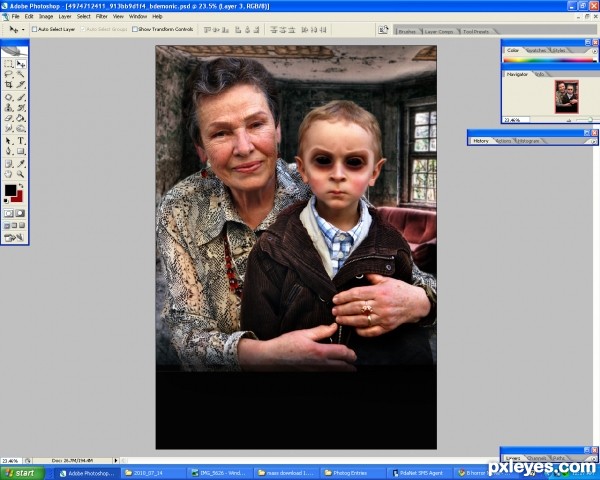Open the Window menu

(x=138, y=16)
